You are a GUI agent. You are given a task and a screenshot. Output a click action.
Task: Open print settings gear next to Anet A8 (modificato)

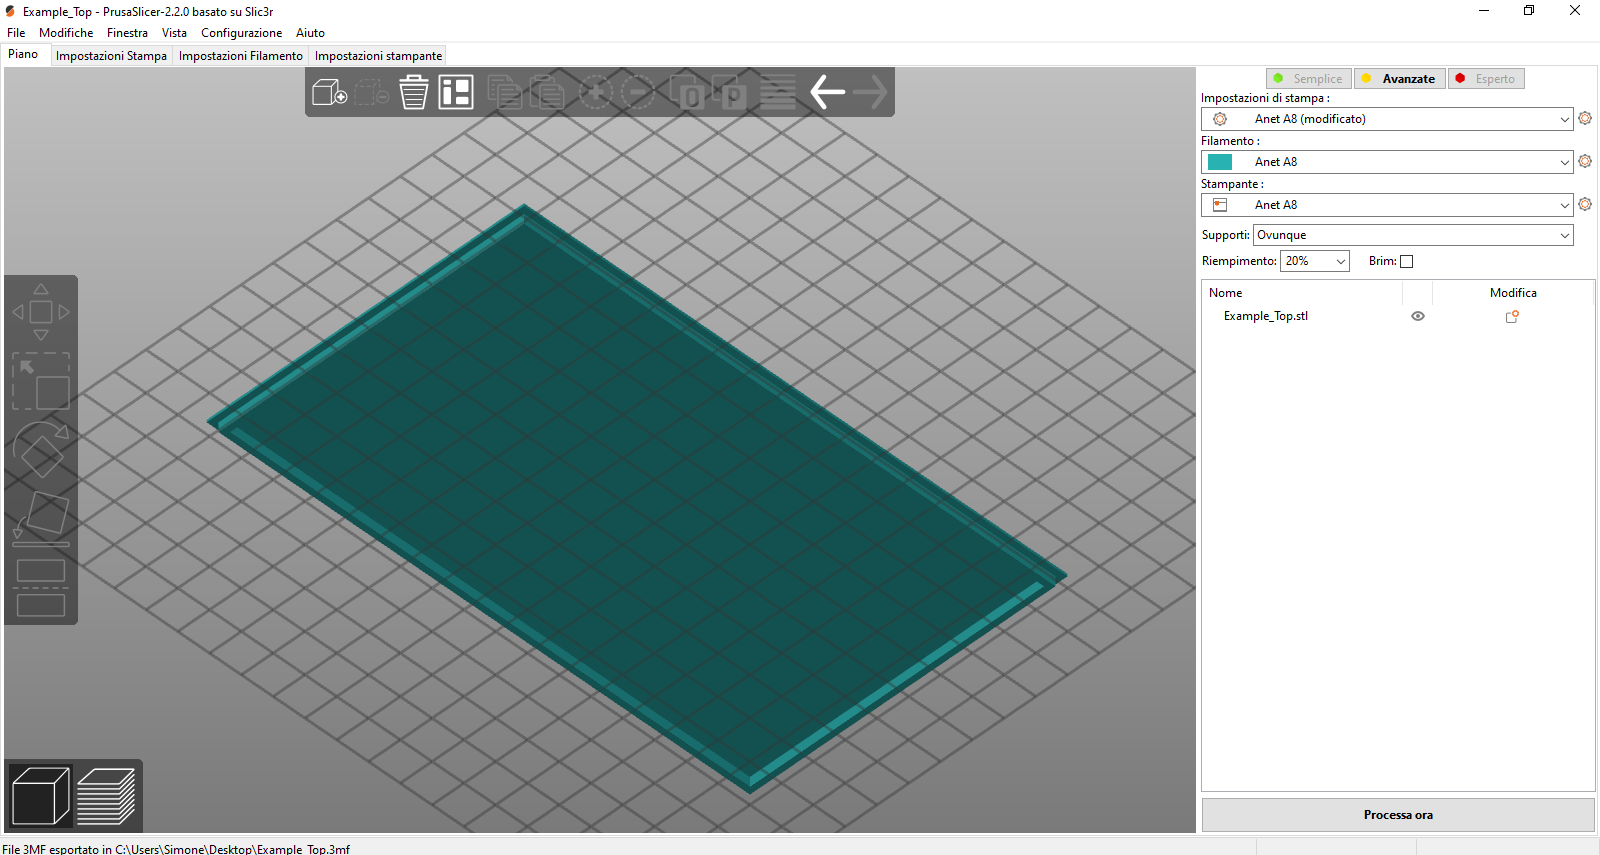click(x=1585, y=118)
